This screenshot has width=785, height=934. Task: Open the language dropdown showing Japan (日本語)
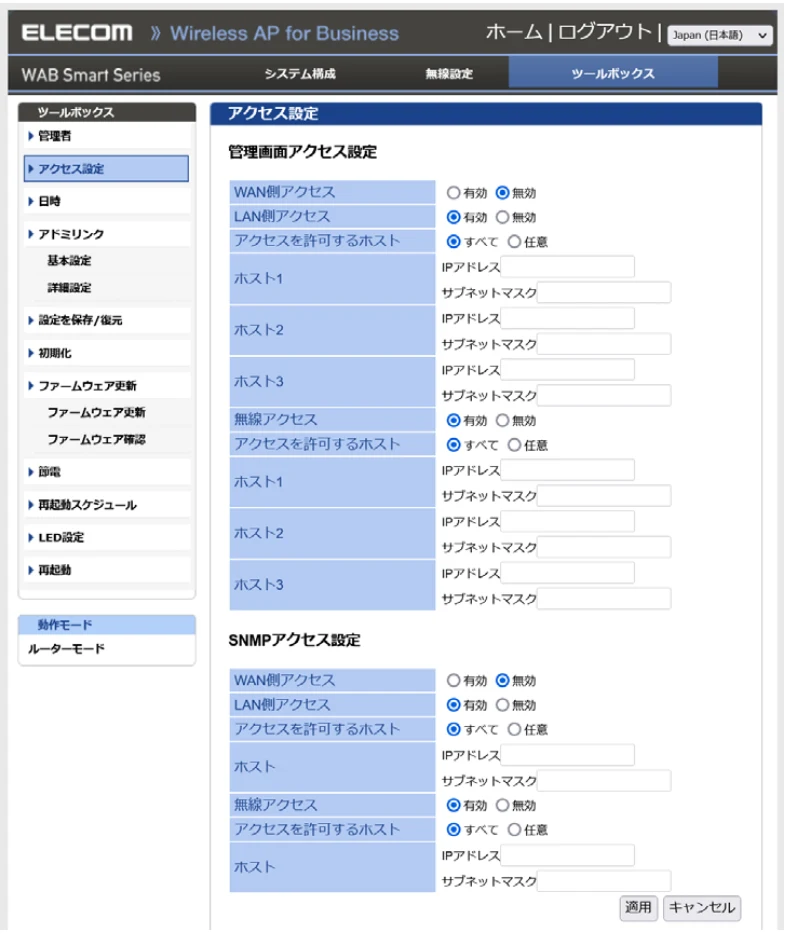719,35
